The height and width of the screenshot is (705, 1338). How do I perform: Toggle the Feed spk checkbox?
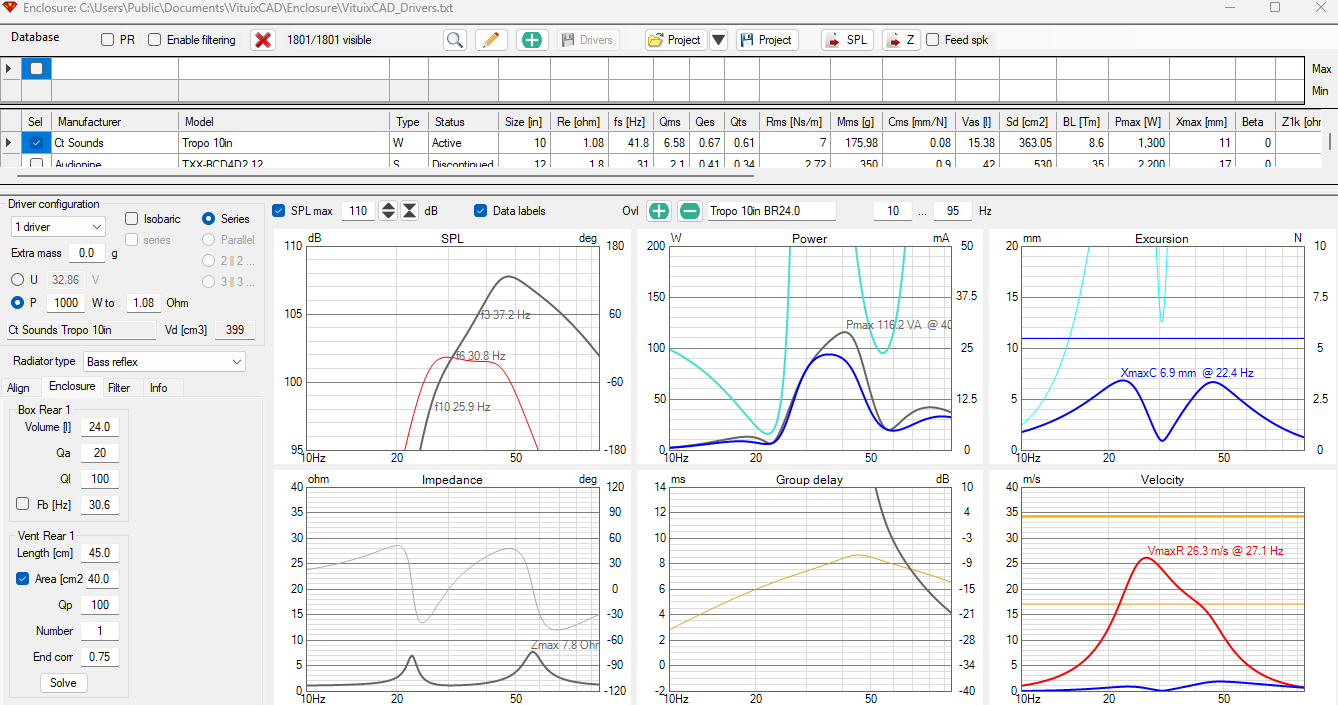coord(933,40)
